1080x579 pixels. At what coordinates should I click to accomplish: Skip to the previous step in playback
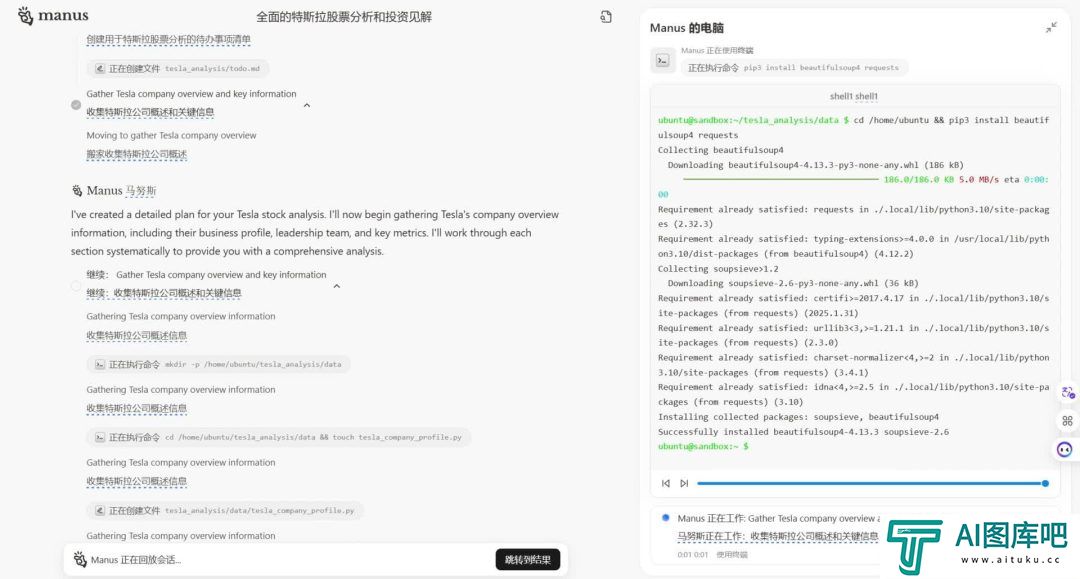[x=665, y=483]
